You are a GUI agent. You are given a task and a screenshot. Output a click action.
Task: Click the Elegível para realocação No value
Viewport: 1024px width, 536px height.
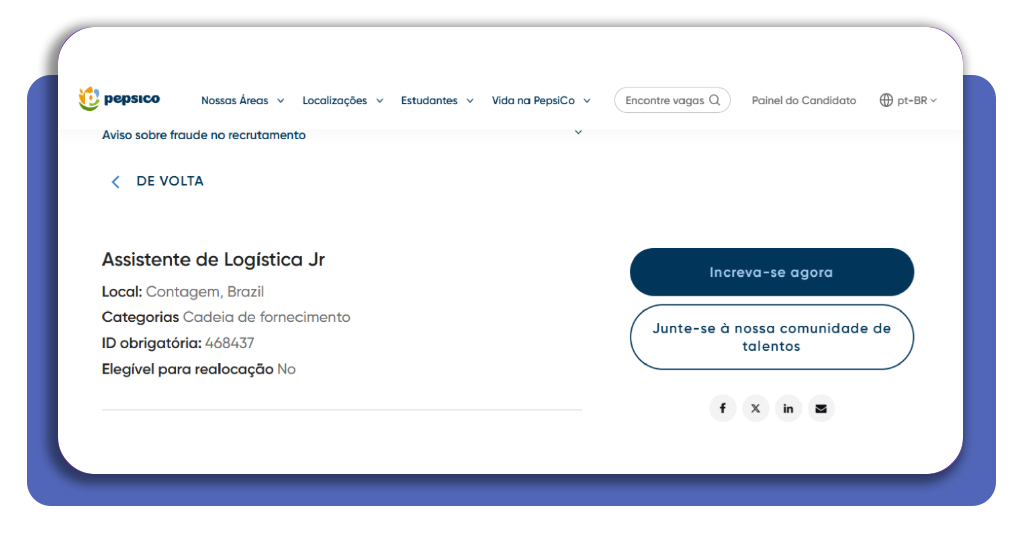(286, 370)
